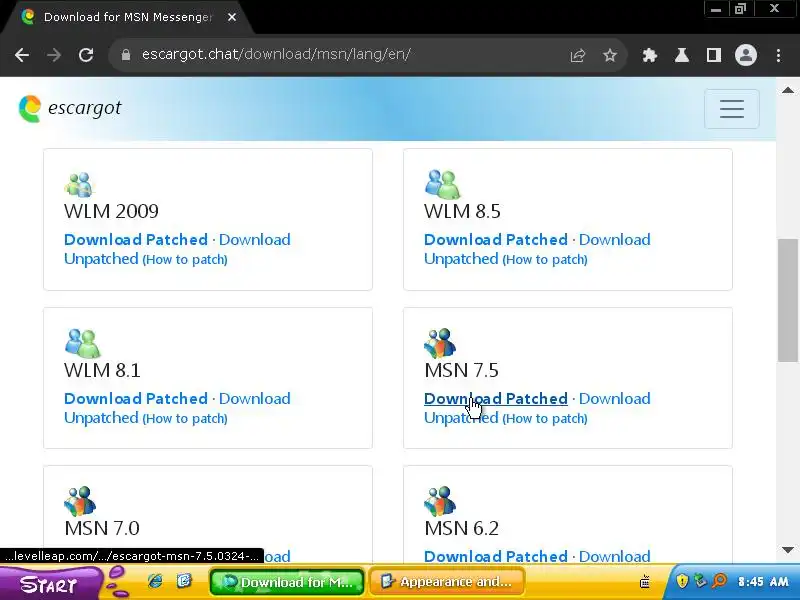Image resolution: width=800 pixels, height=600 pixels.
Task: Click the share page icon in the address bar
Action: [578, 55]
